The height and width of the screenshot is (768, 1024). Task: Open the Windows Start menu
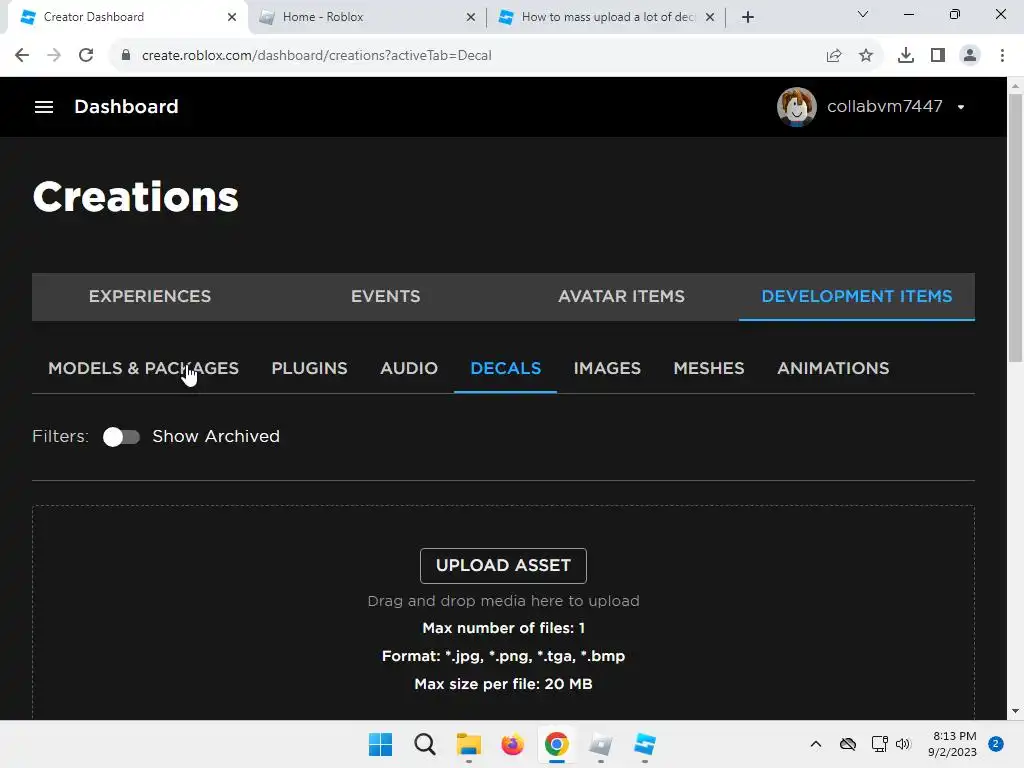click(x=381, y=744)
